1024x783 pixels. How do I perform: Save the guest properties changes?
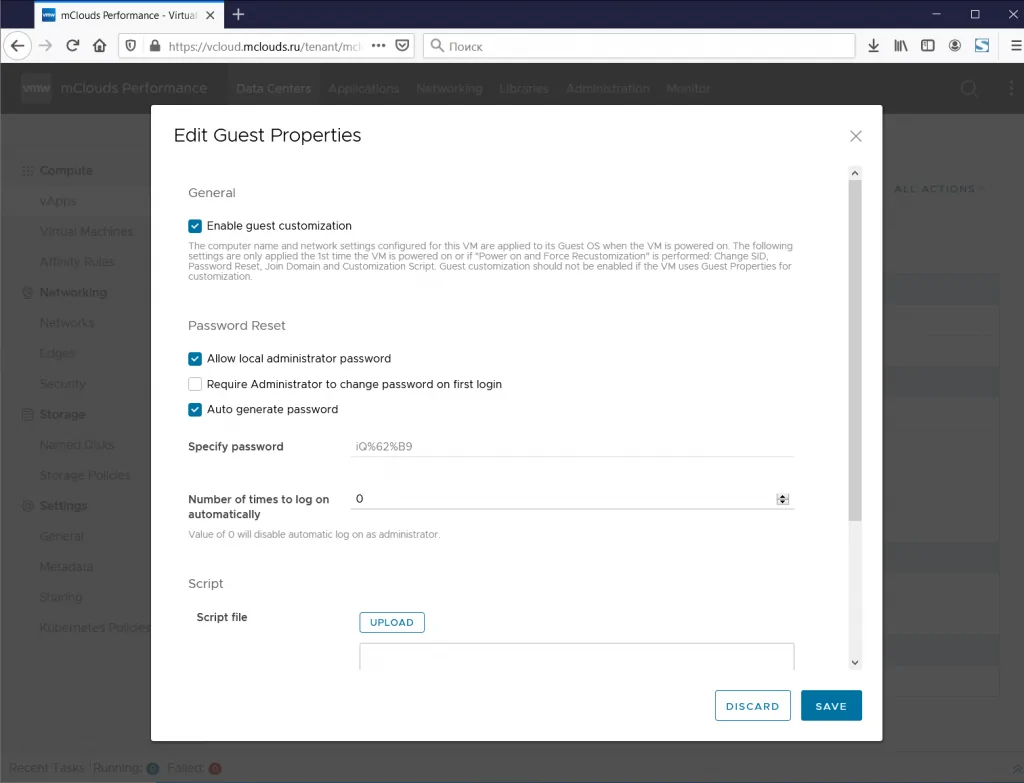[831, 706]
